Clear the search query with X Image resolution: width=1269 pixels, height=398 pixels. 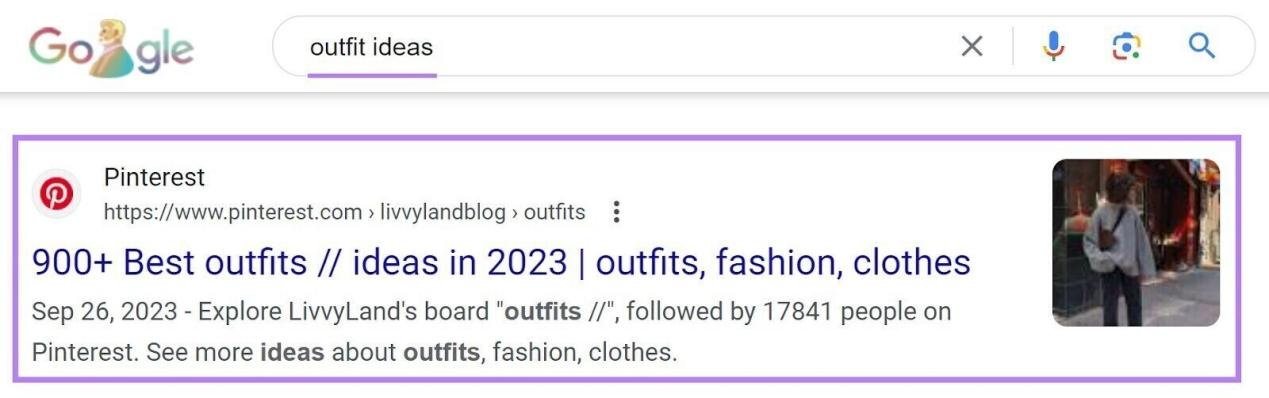972,47
